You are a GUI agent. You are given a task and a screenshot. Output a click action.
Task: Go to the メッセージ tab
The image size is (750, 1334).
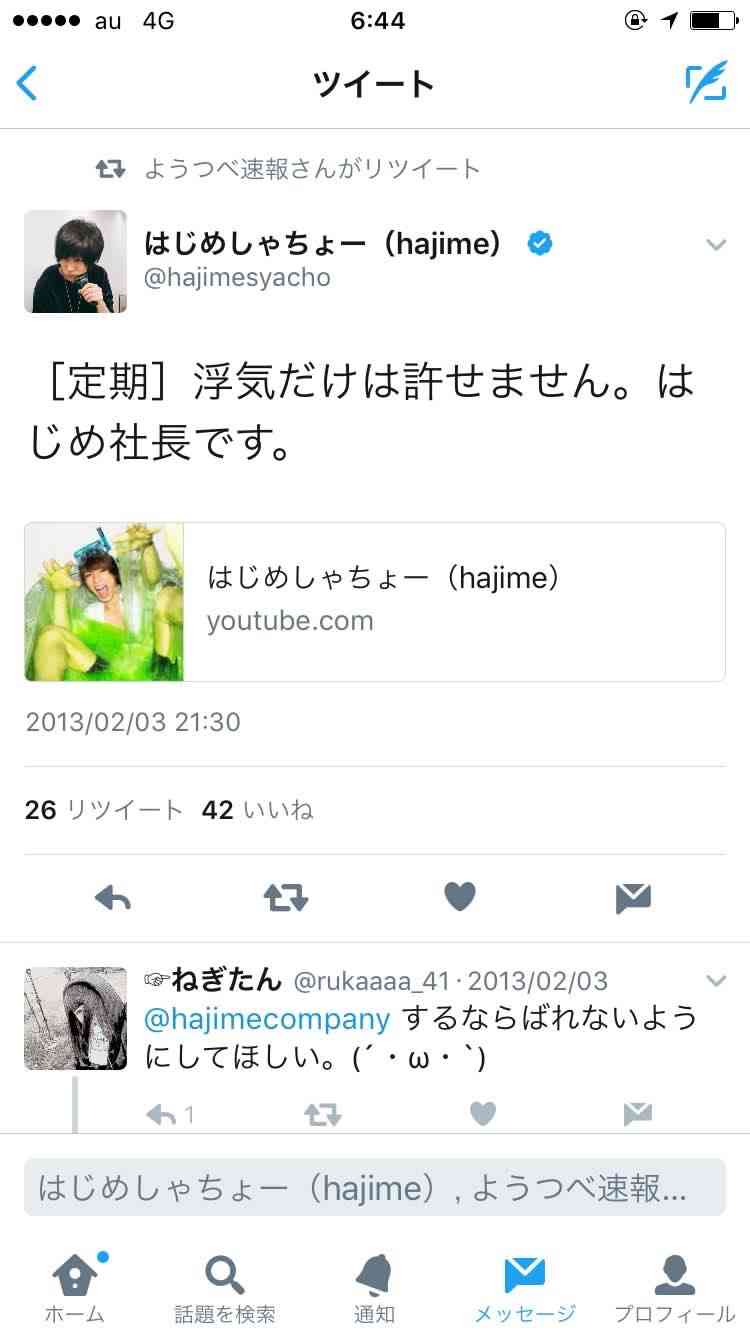[x=525, y=1286]
